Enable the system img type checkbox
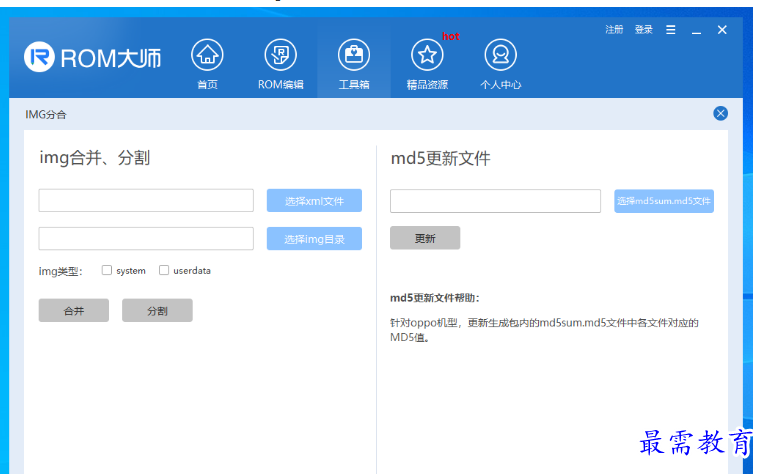The height and width of the screenshot is (474, 761). tap(107, 270)
